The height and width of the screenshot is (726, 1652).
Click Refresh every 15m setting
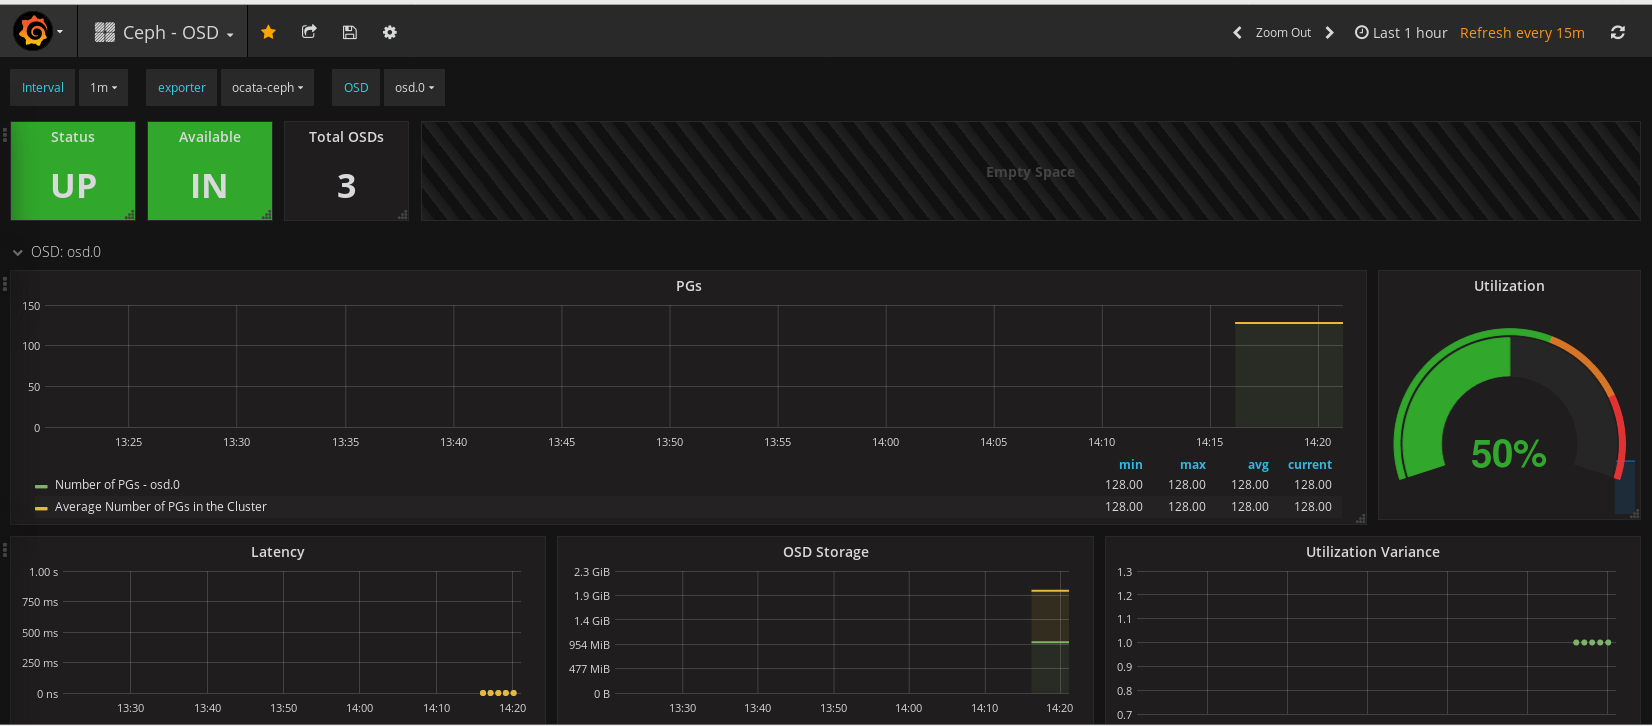pyautogui.click(x=1522, y=33)
